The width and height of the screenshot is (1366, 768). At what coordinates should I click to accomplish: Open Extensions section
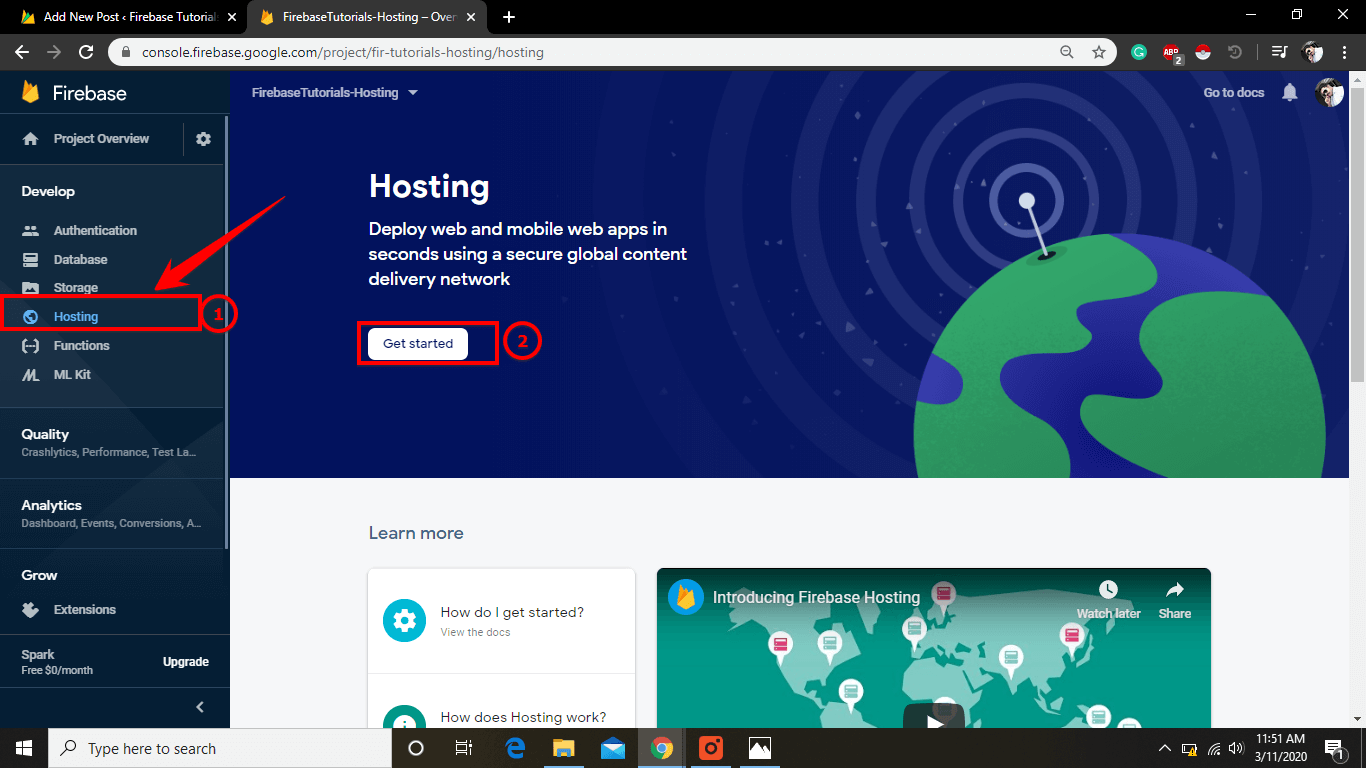85,610
